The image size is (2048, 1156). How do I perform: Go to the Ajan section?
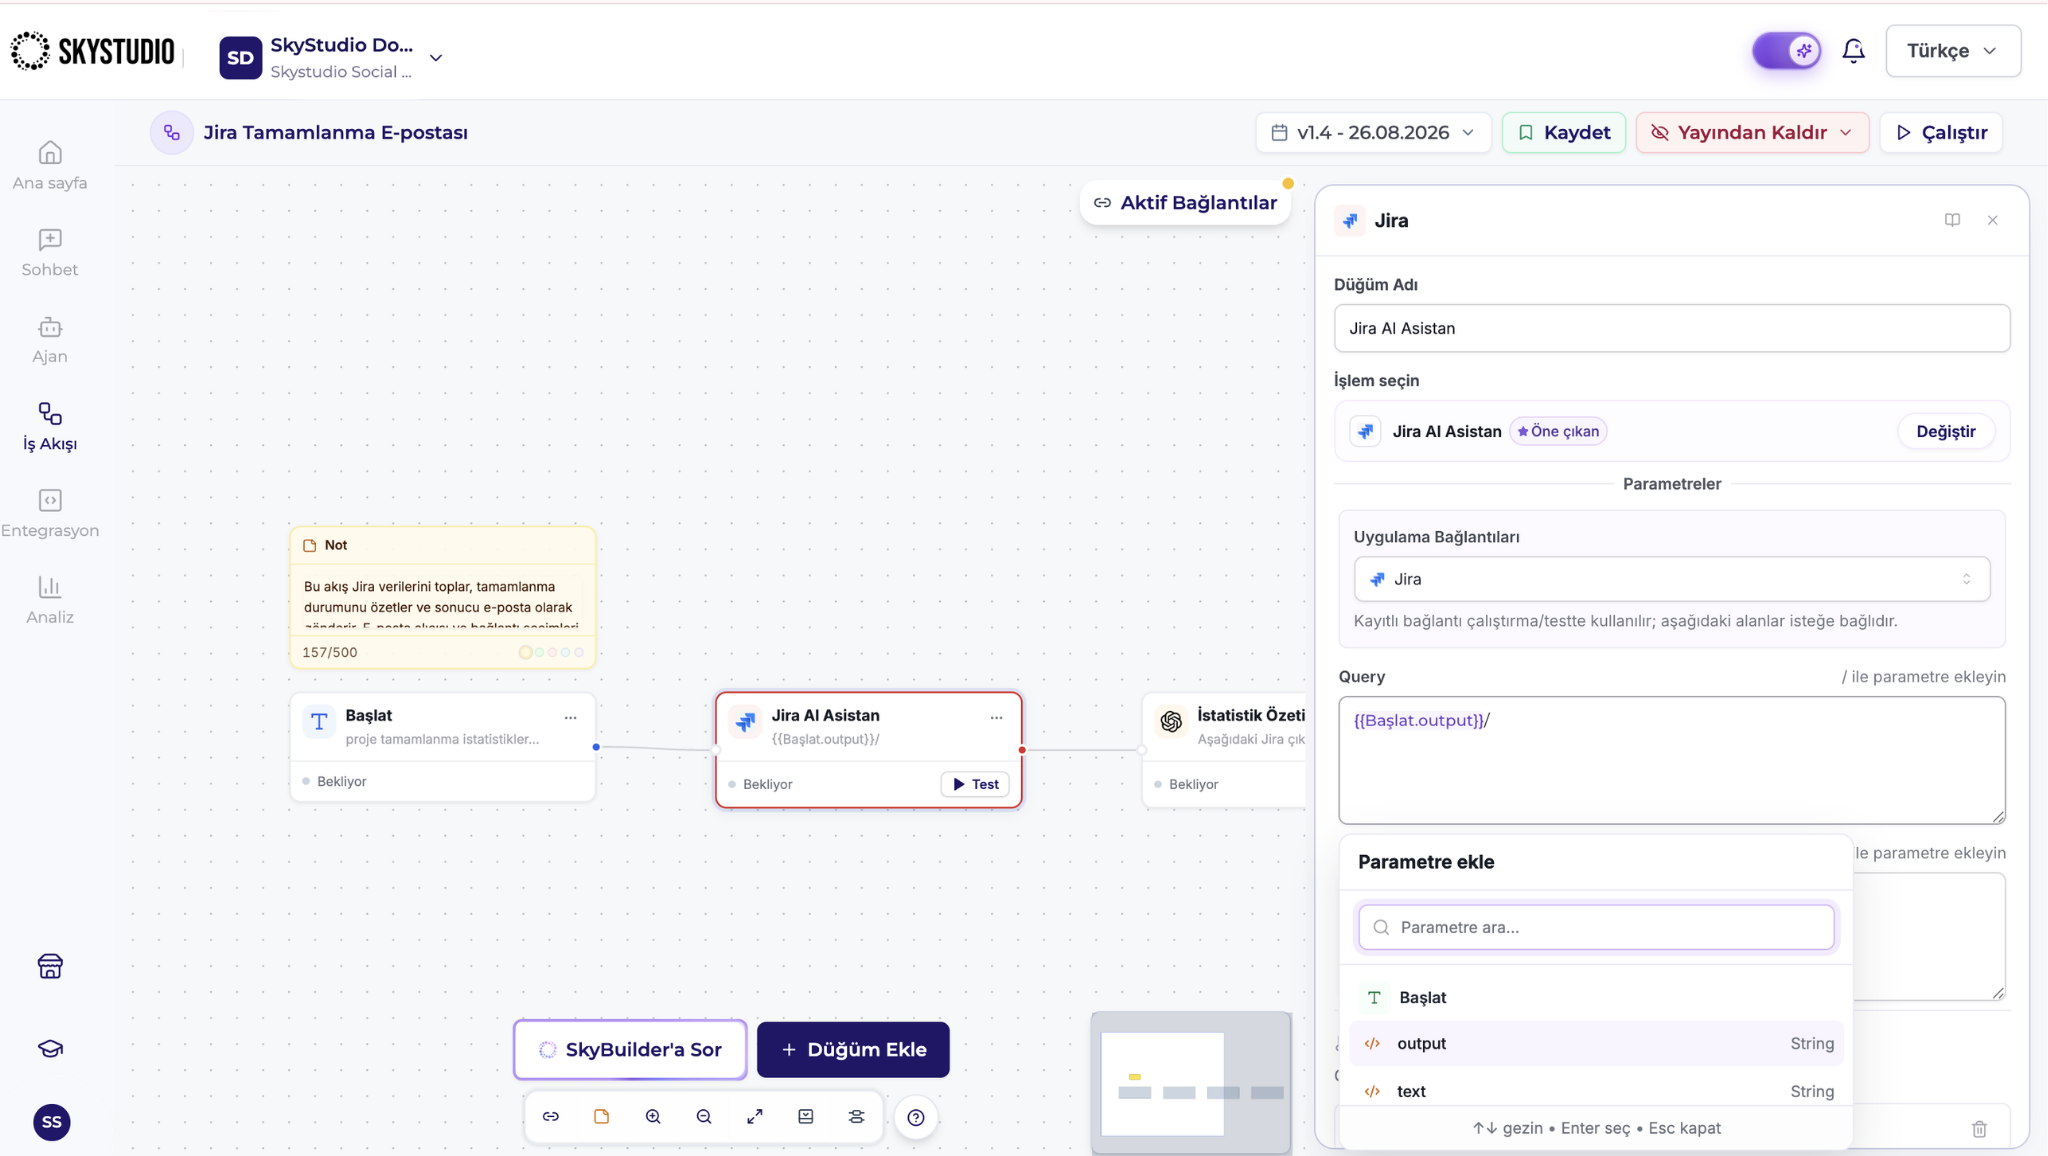[50, 340]
